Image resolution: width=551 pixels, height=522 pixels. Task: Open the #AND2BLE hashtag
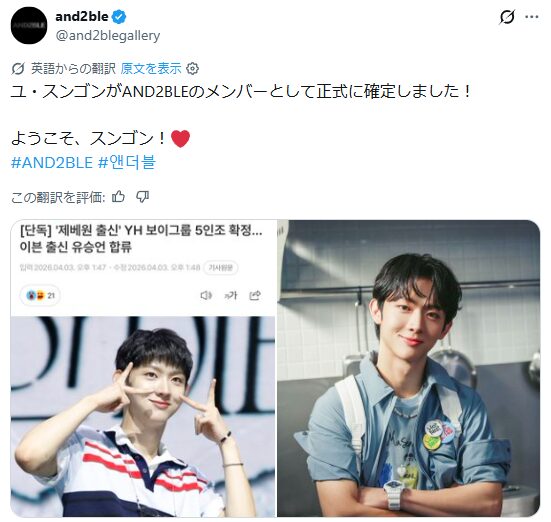click(x=52, y=162)
